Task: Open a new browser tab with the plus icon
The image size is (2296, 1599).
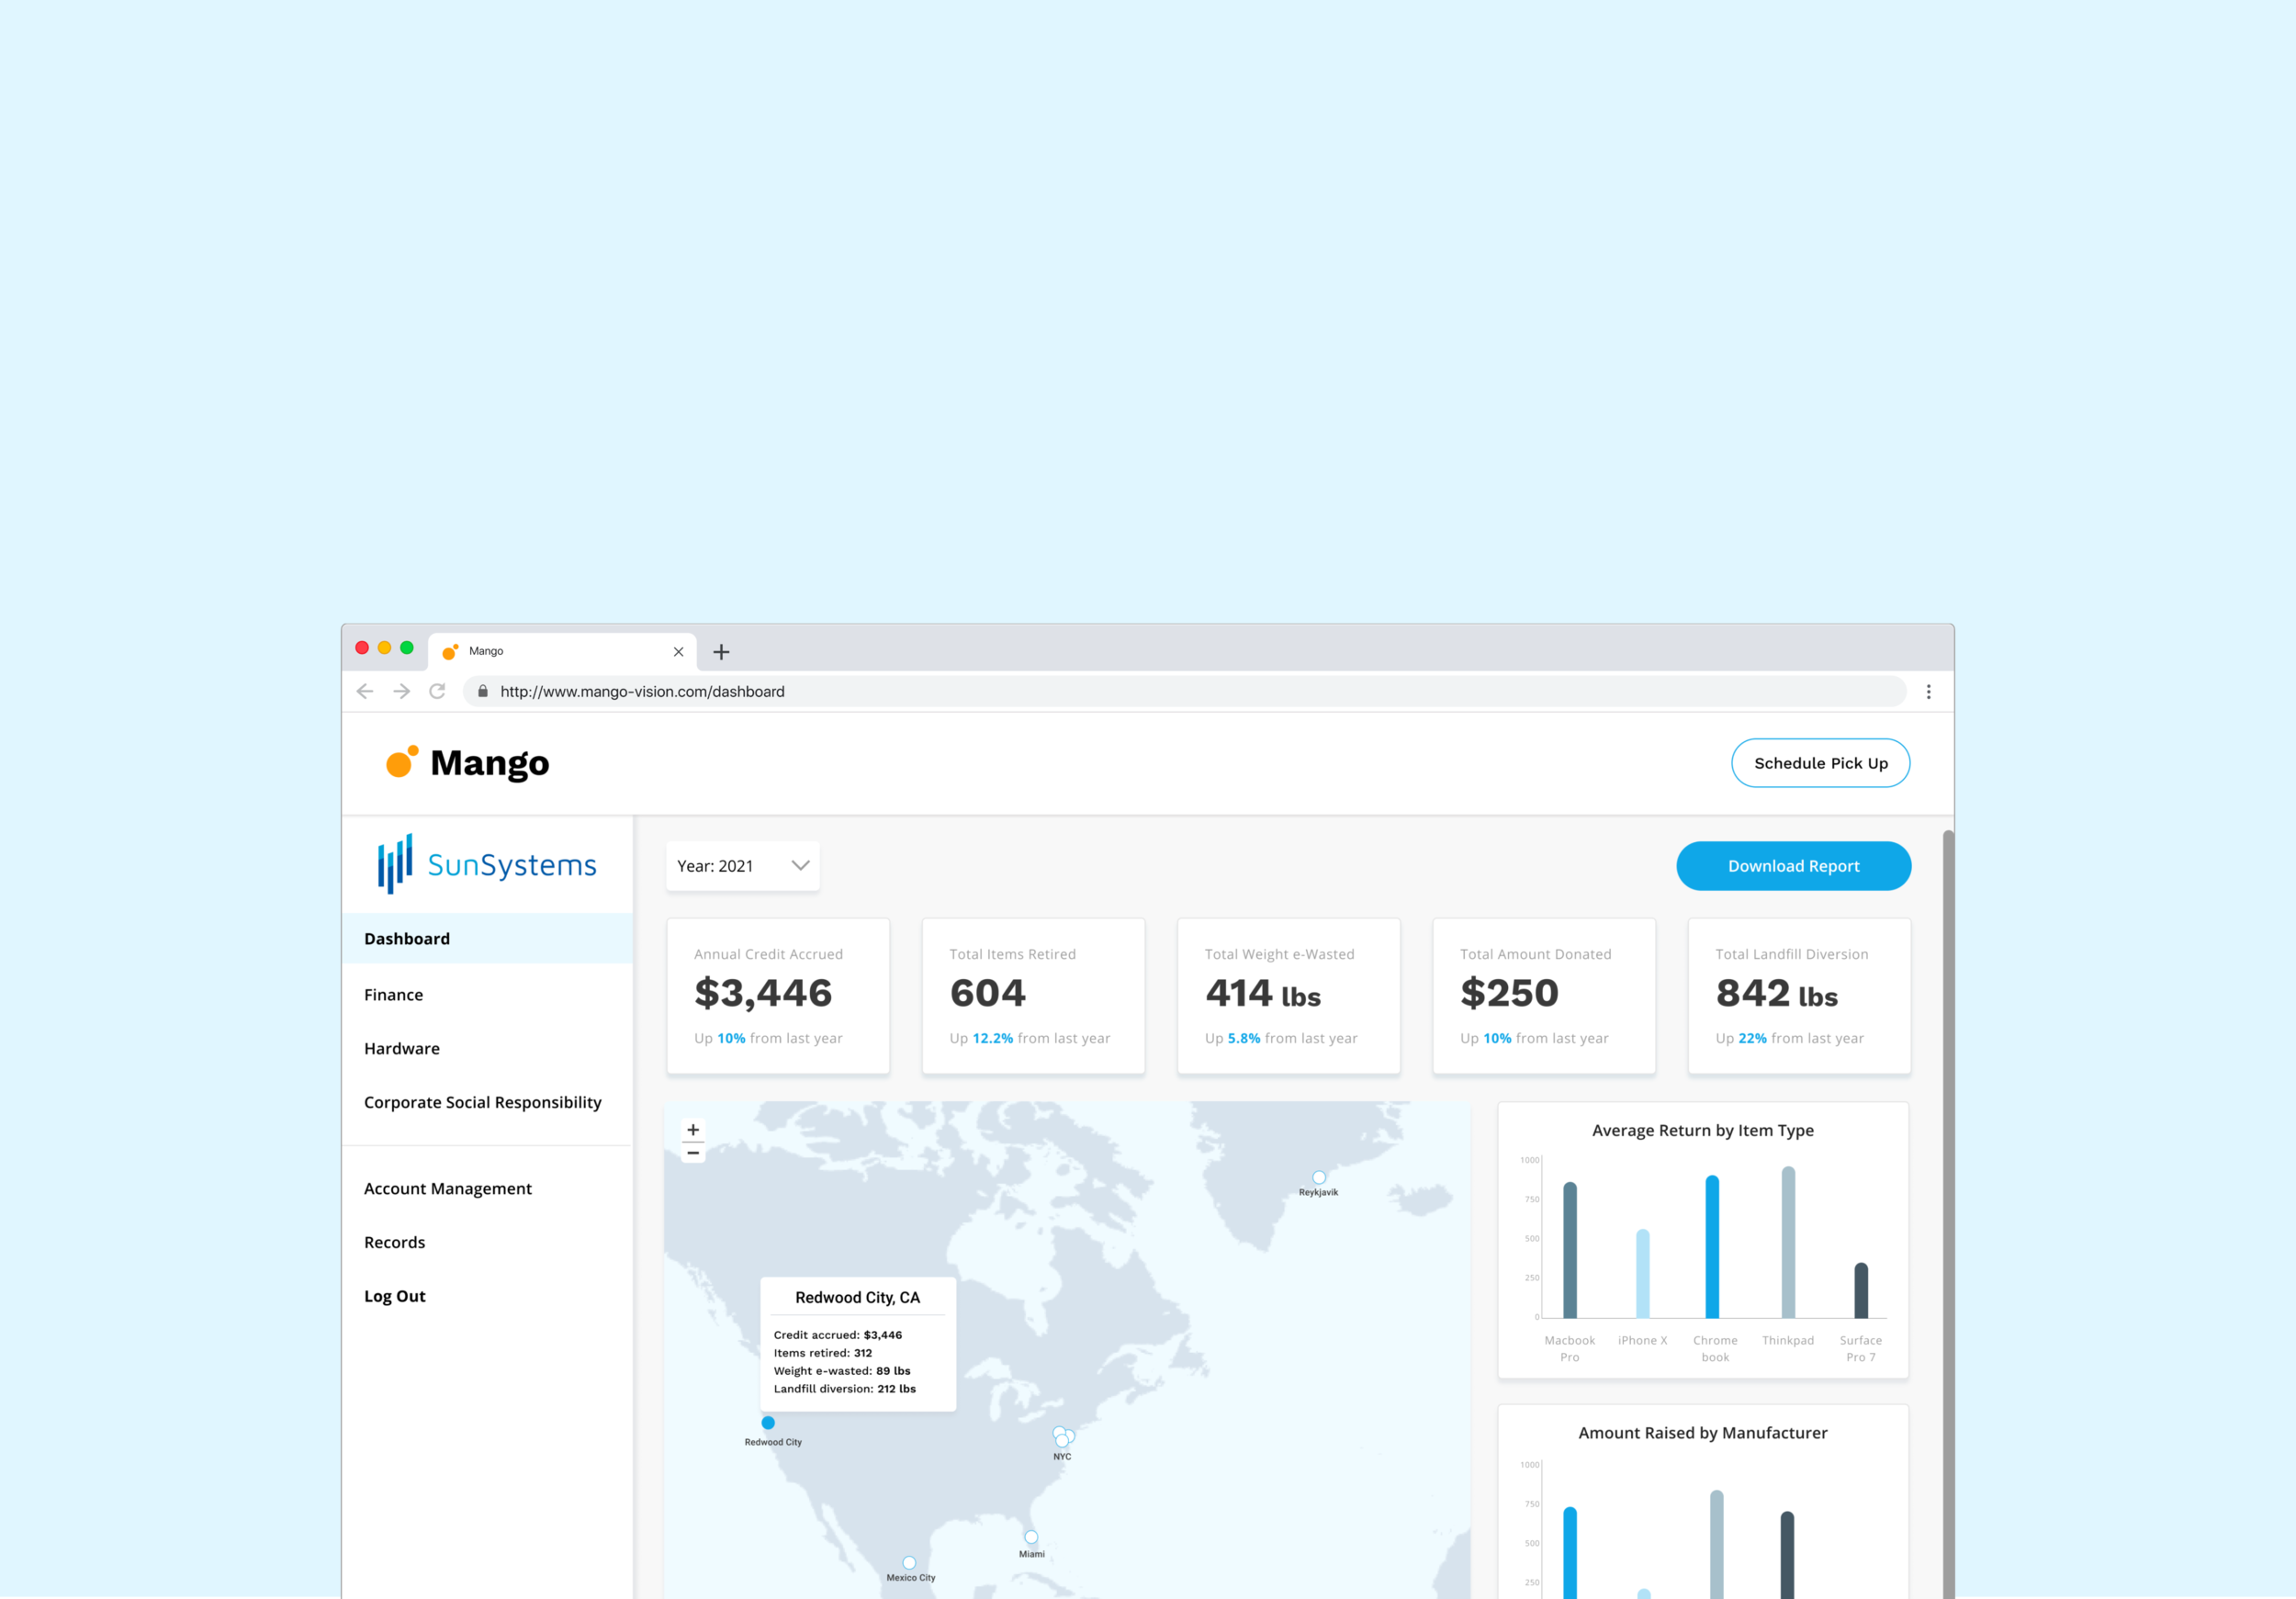Action: (721, 652)
